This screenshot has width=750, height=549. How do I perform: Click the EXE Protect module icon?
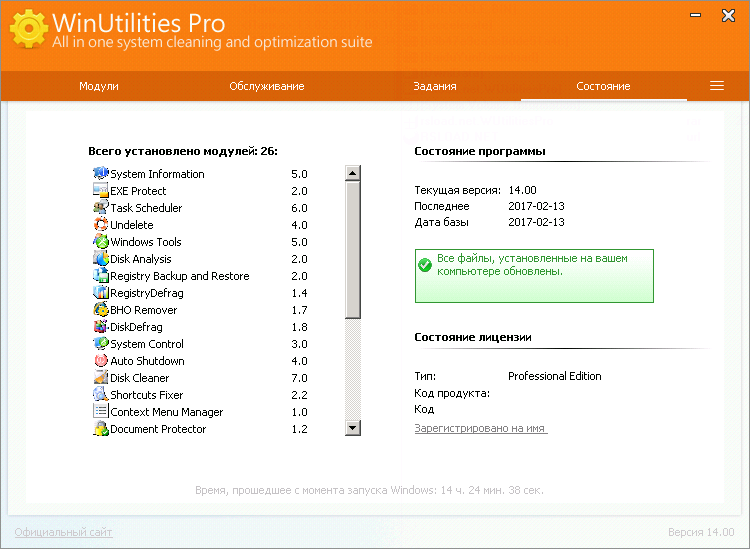[x=100, y=190]
